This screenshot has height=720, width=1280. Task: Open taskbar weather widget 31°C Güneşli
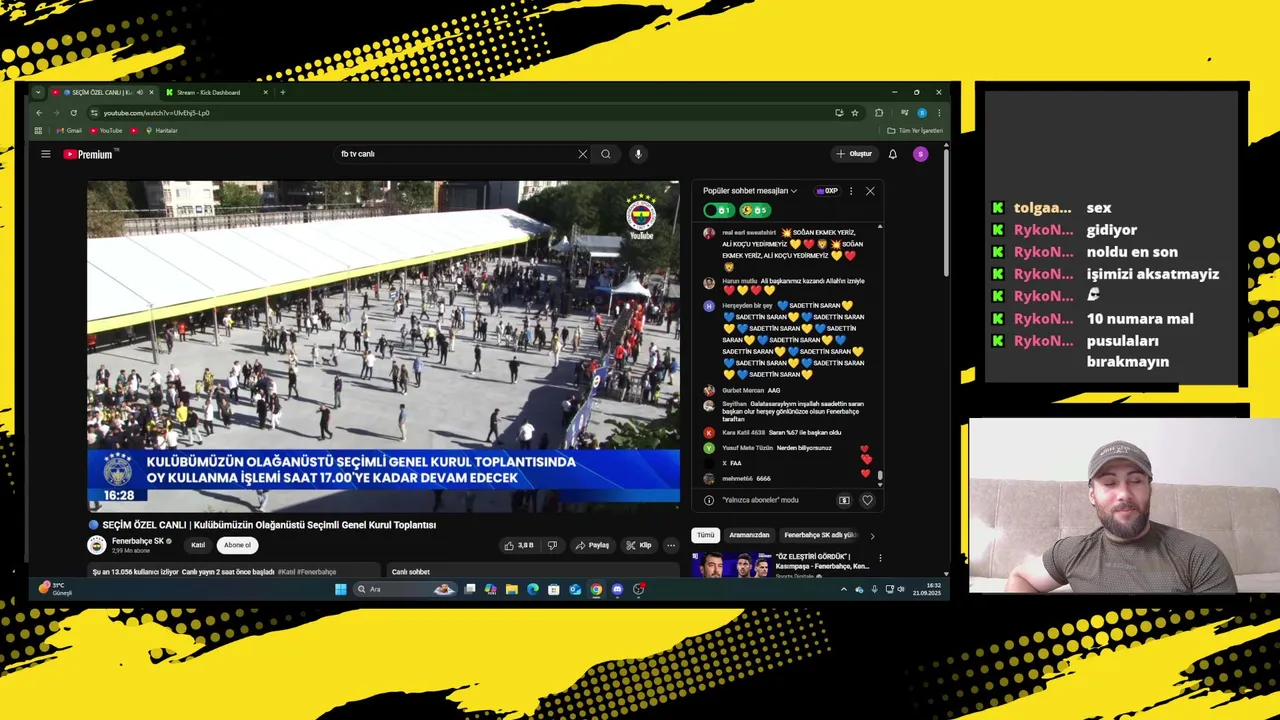coord(56,588)
